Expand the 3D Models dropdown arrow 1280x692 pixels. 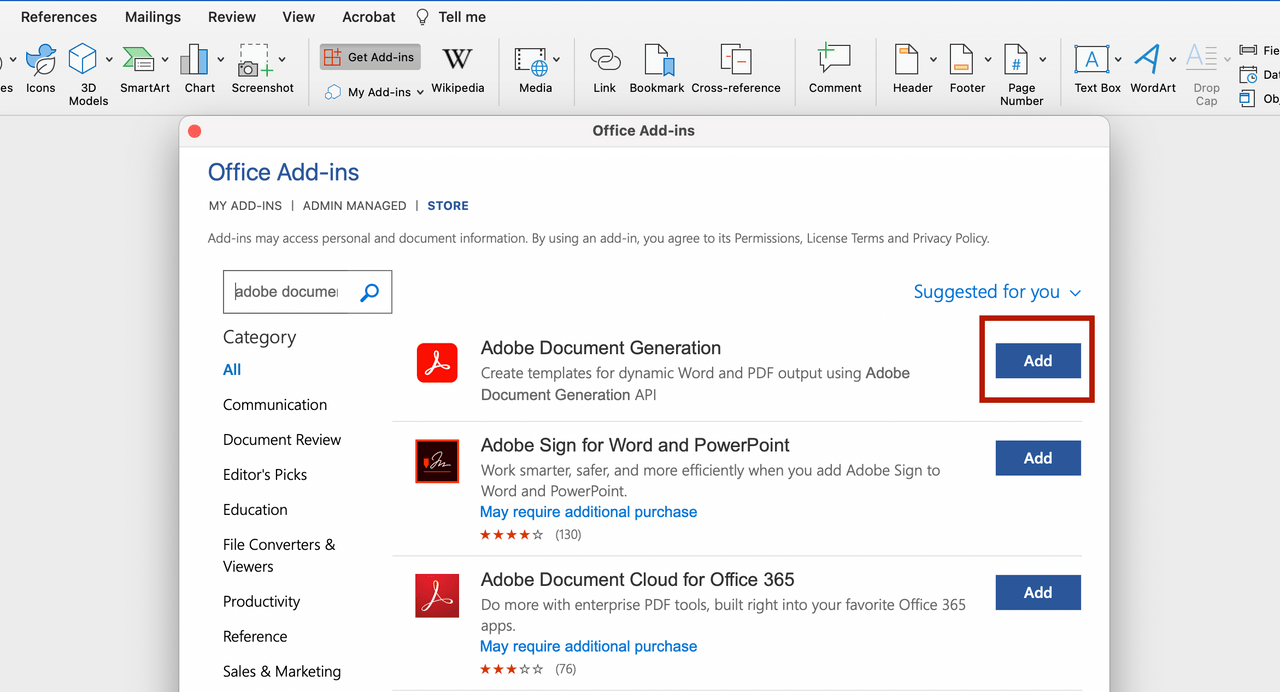coord(109,60)
